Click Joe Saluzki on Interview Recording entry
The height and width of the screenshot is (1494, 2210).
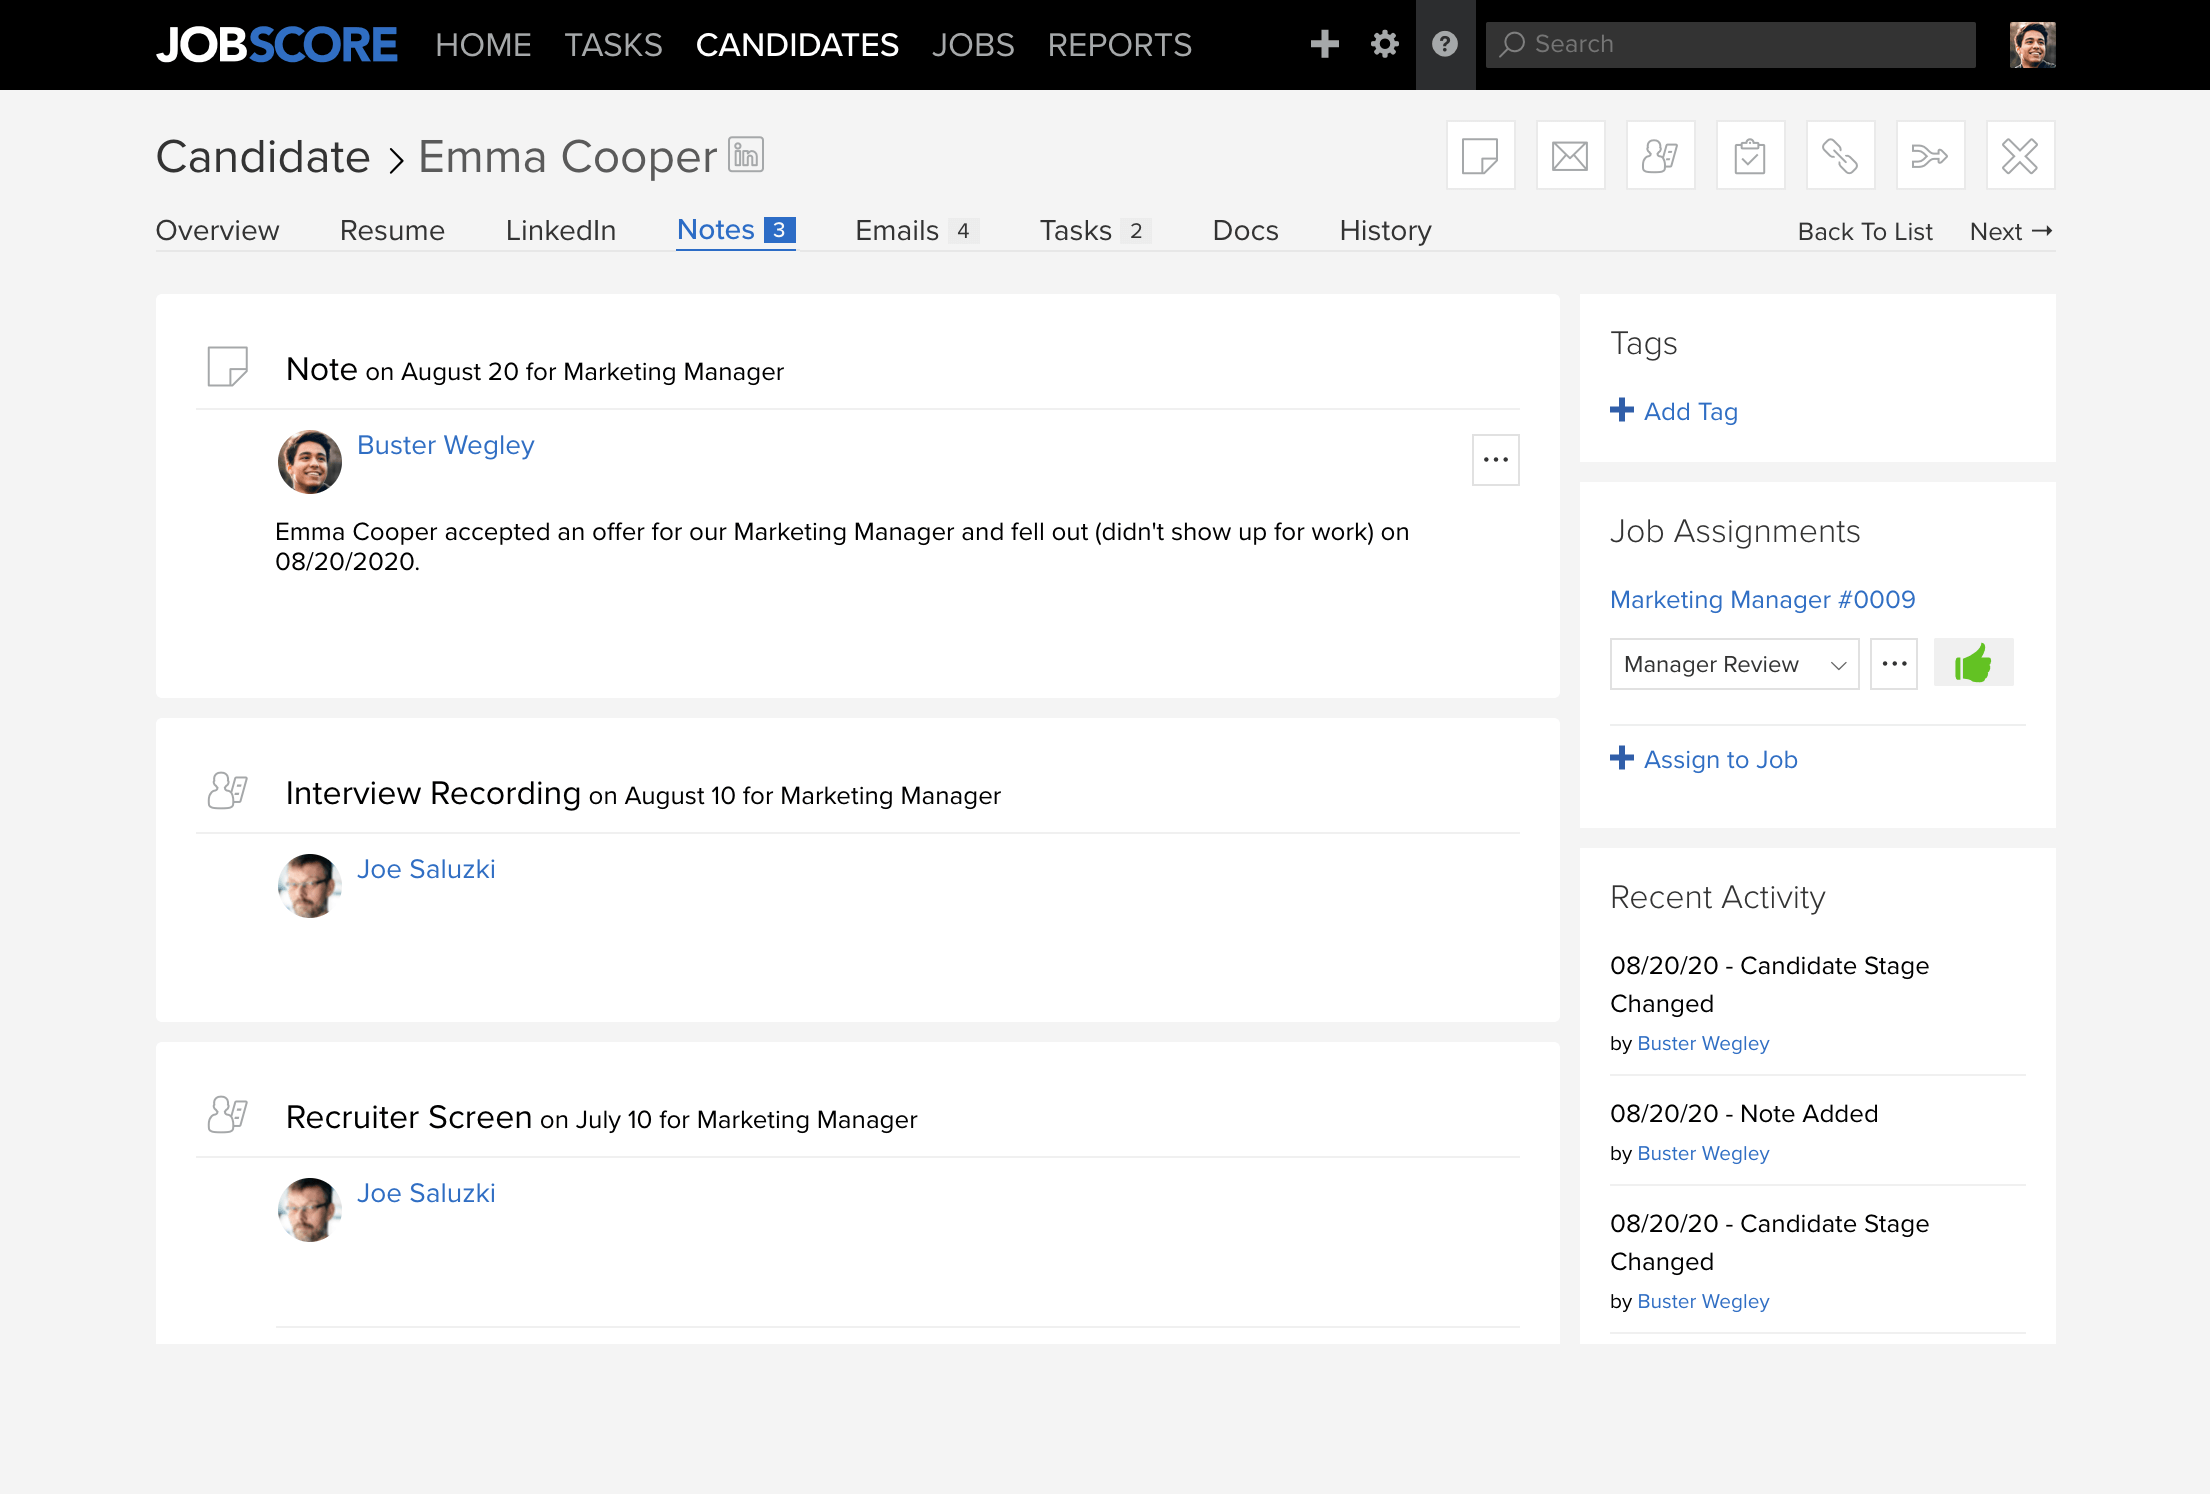(426, 869)
